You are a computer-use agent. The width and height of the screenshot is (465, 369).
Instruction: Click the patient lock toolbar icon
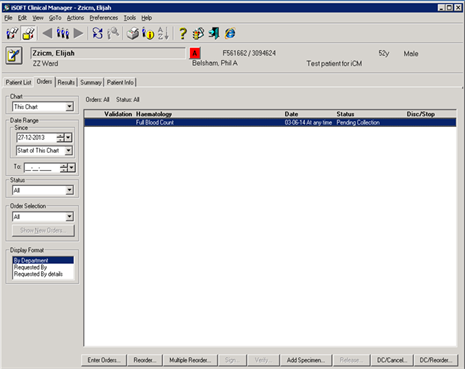[28, 33]
